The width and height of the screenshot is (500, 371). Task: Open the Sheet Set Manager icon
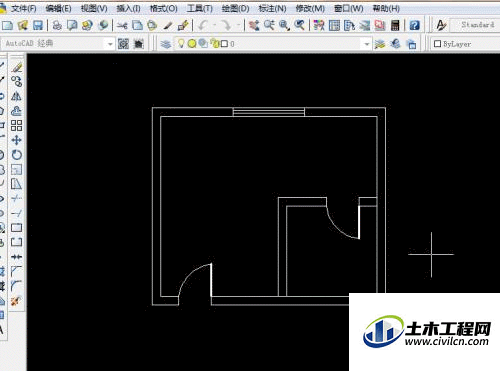point(365,25)
